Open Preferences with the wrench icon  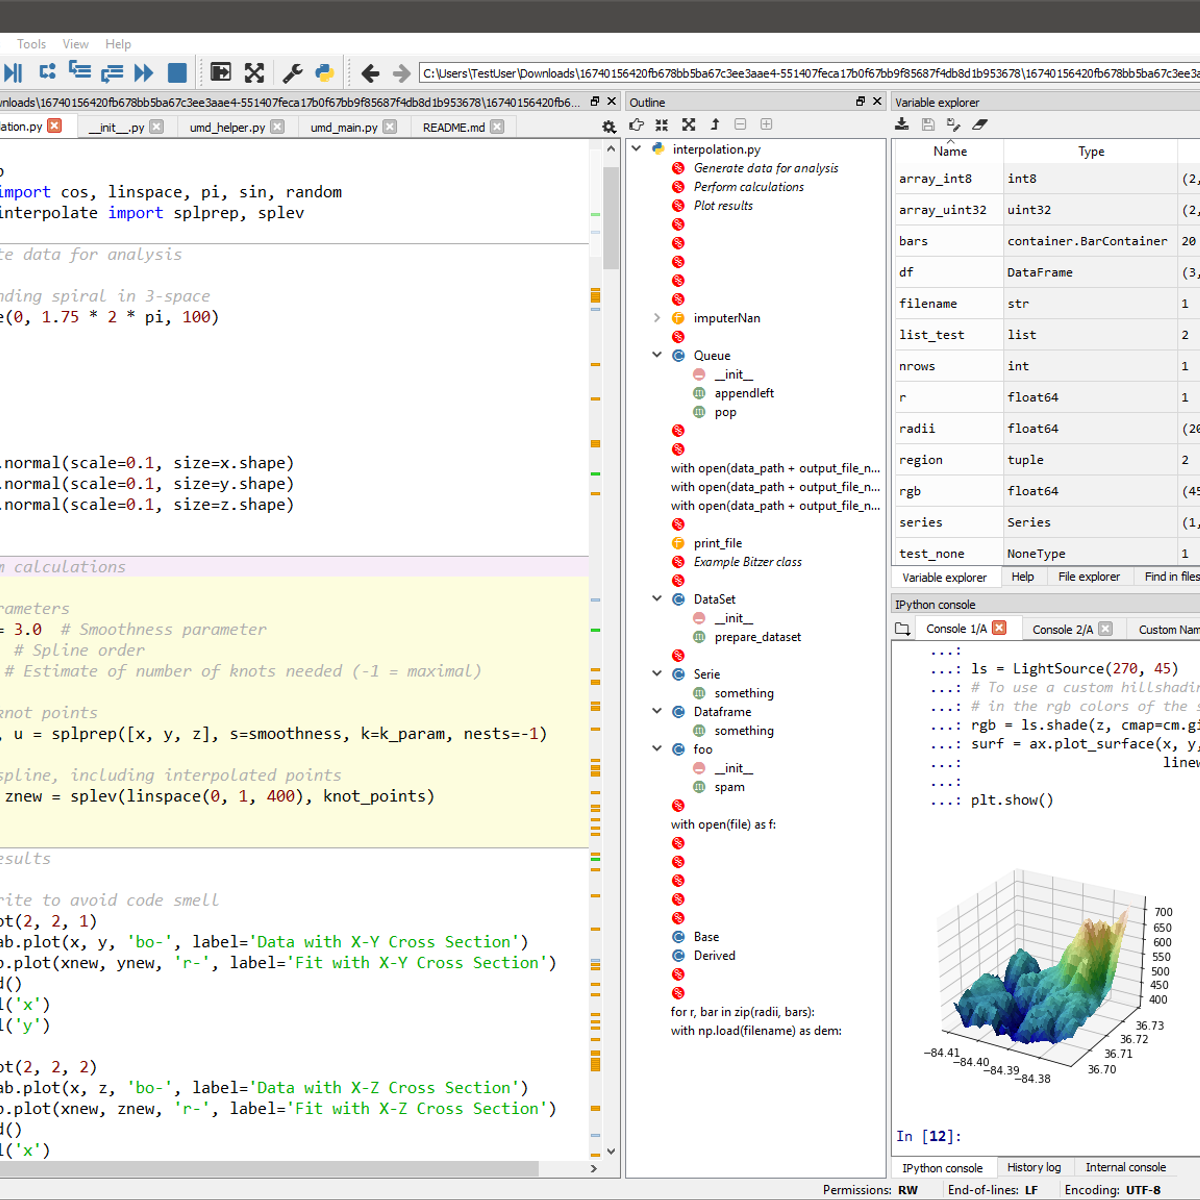coord(292,72)
